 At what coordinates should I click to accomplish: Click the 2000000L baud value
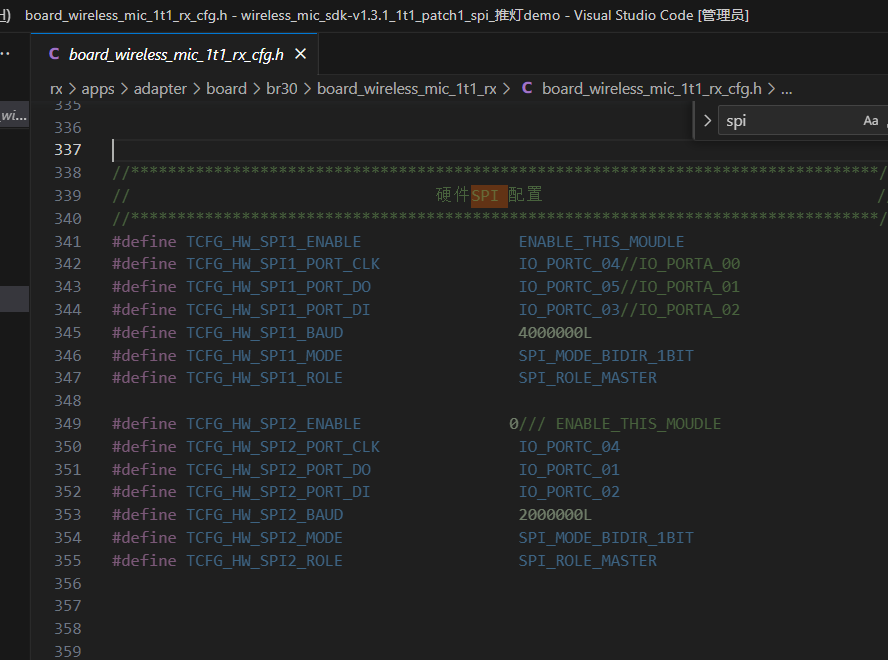tap(555, 515)
